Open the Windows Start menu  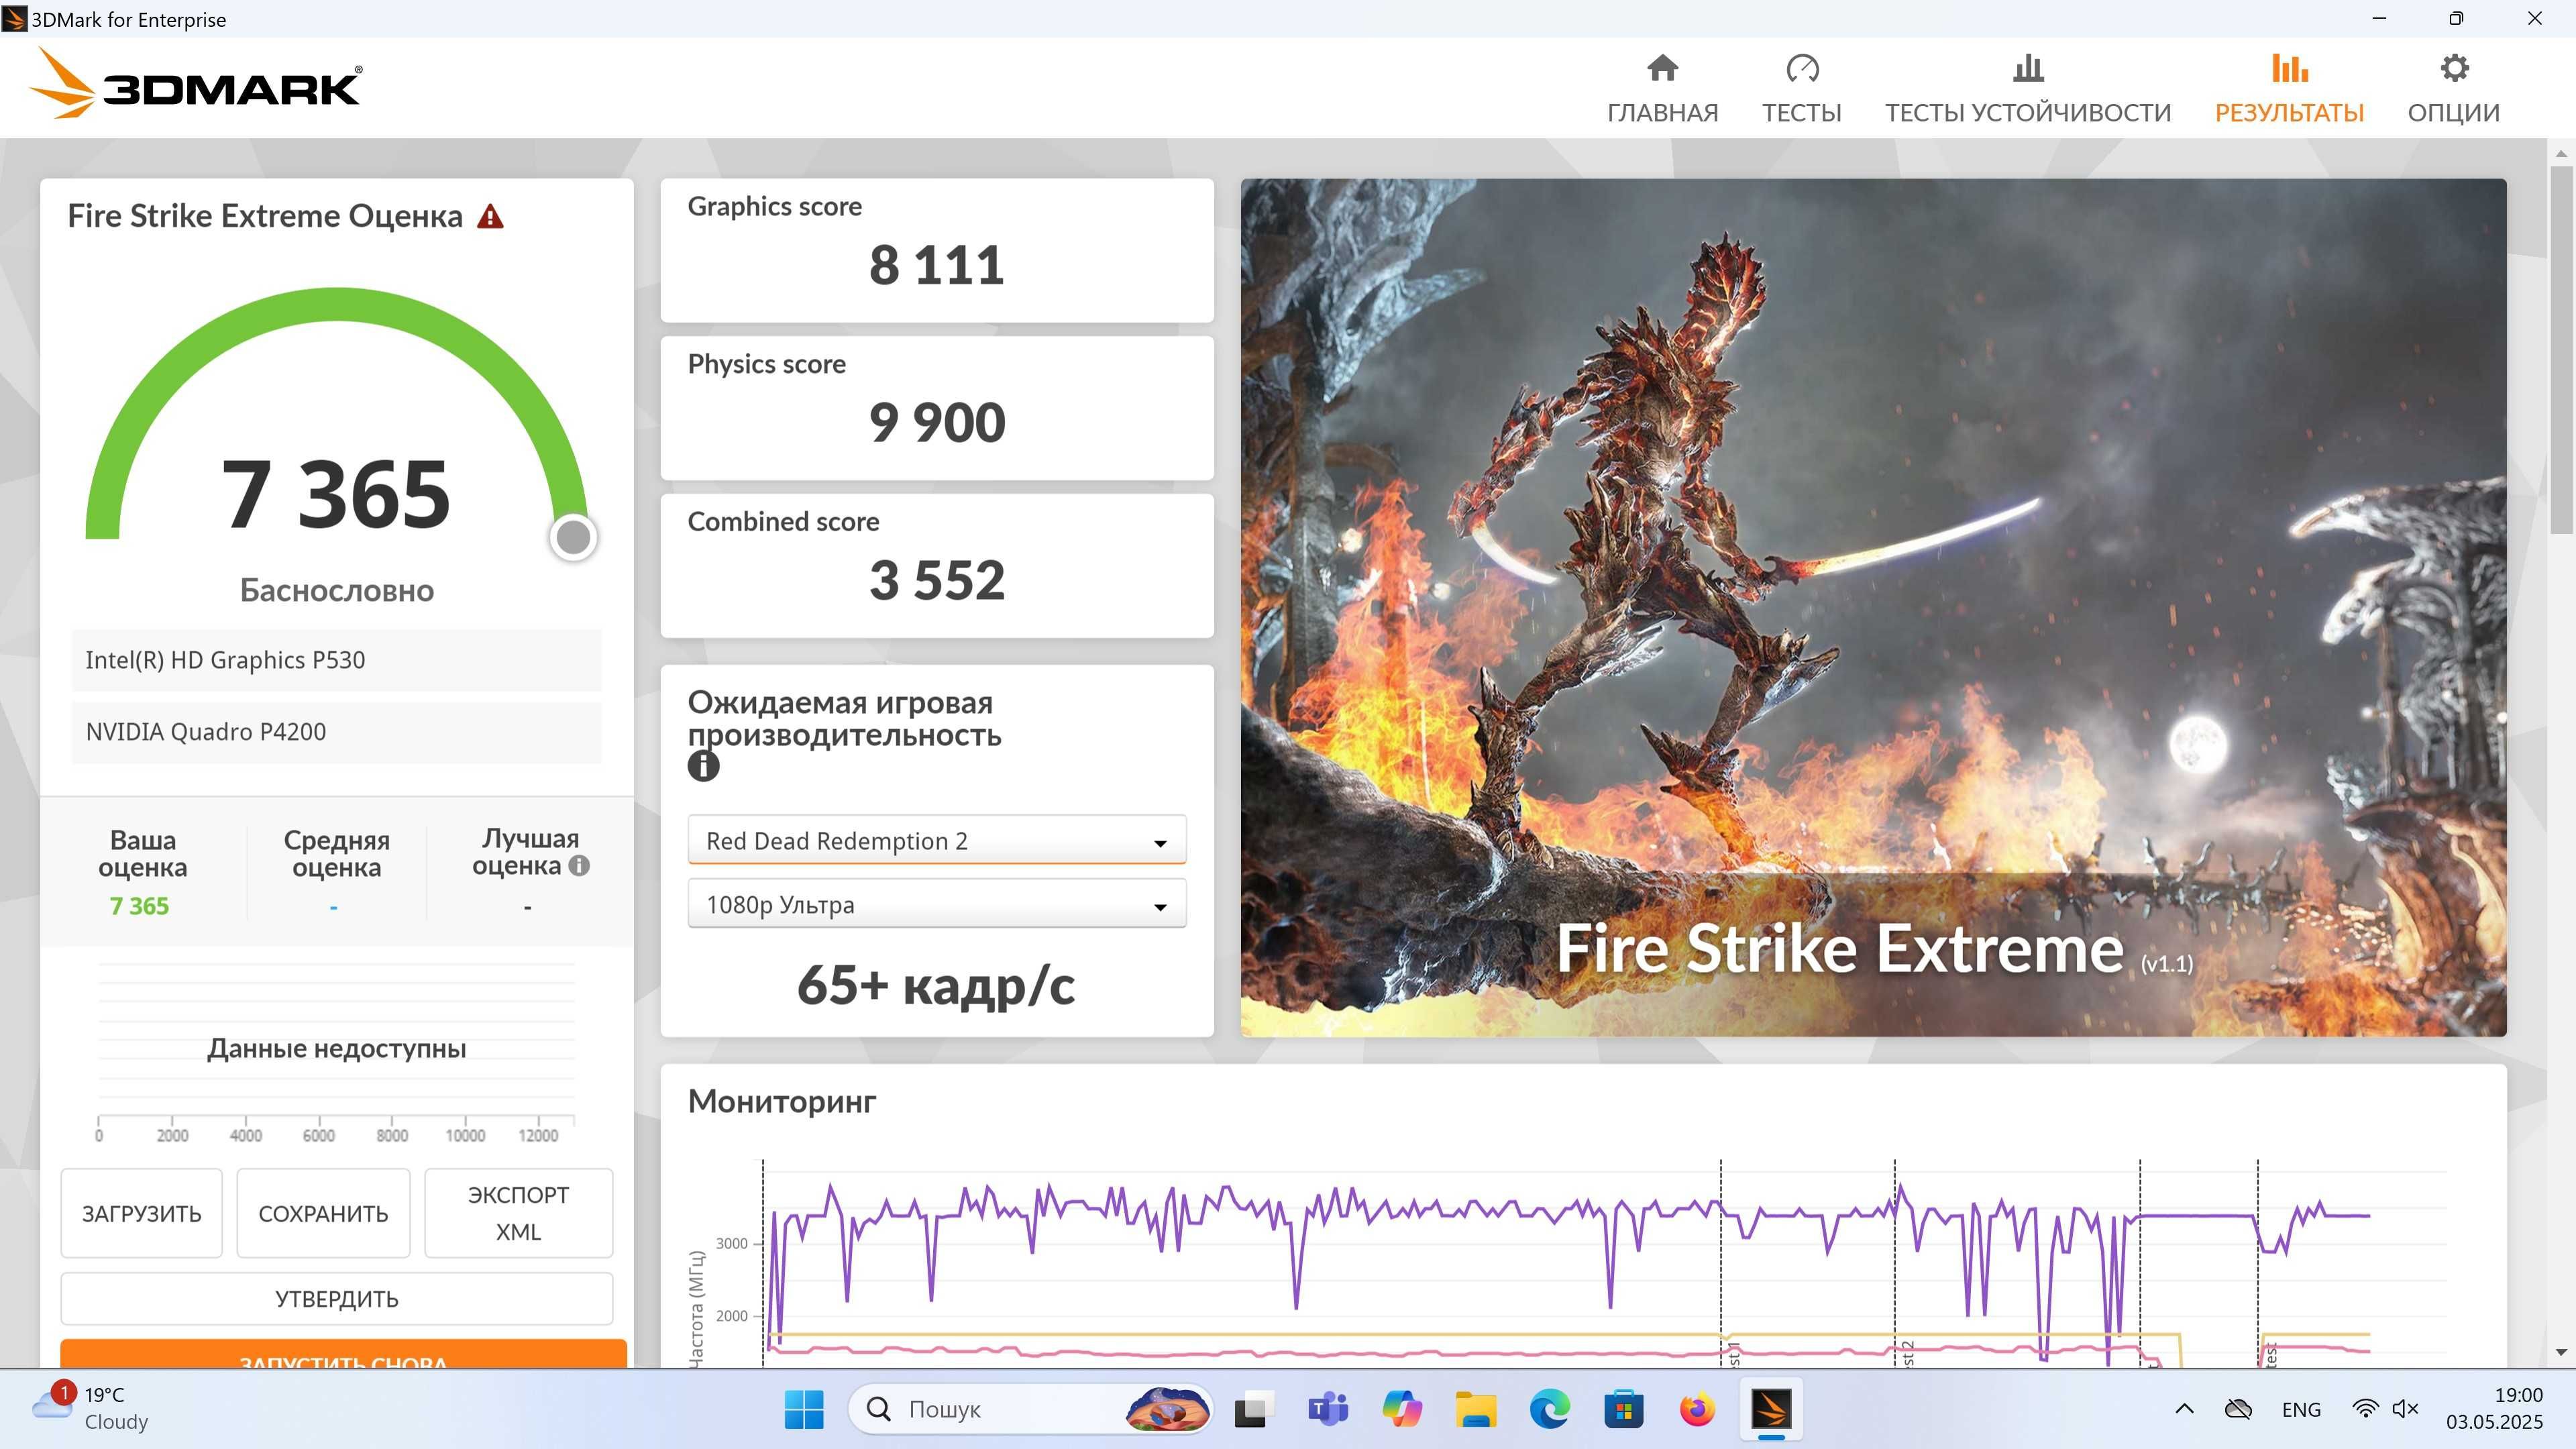pyautogui.click(x=804, y=1409)
